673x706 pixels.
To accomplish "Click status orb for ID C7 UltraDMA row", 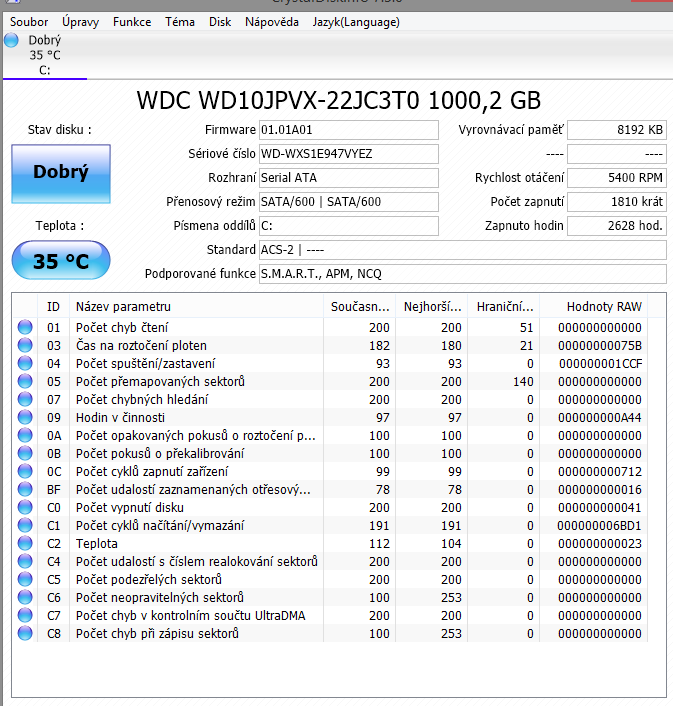I will pos(25,615).
